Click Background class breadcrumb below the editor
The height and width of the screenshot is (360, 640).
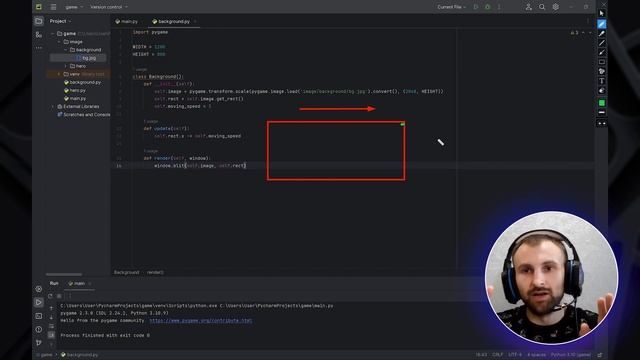(127, 272)
